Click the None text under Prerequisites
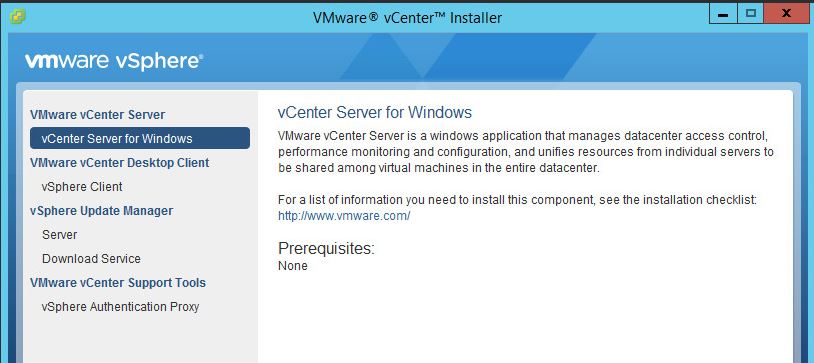 point(293,266)
